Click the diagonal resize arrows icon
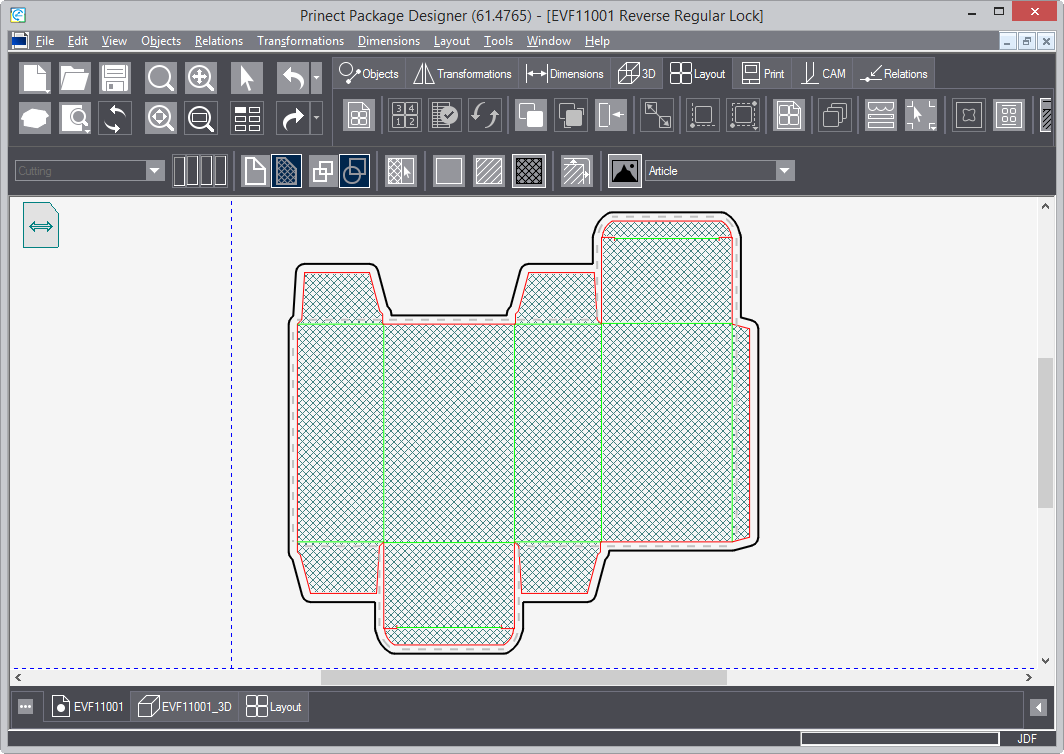The image size is (1064, 754). [657, 115]
